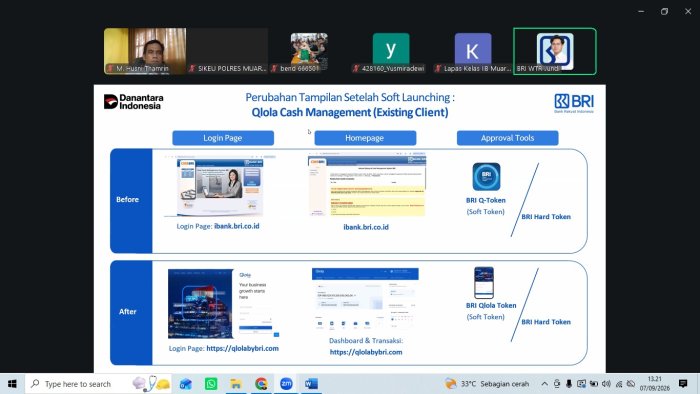Click the Before label on the slide
The width and height of the screenshot is (700, 394).
(x=127, y=199)
